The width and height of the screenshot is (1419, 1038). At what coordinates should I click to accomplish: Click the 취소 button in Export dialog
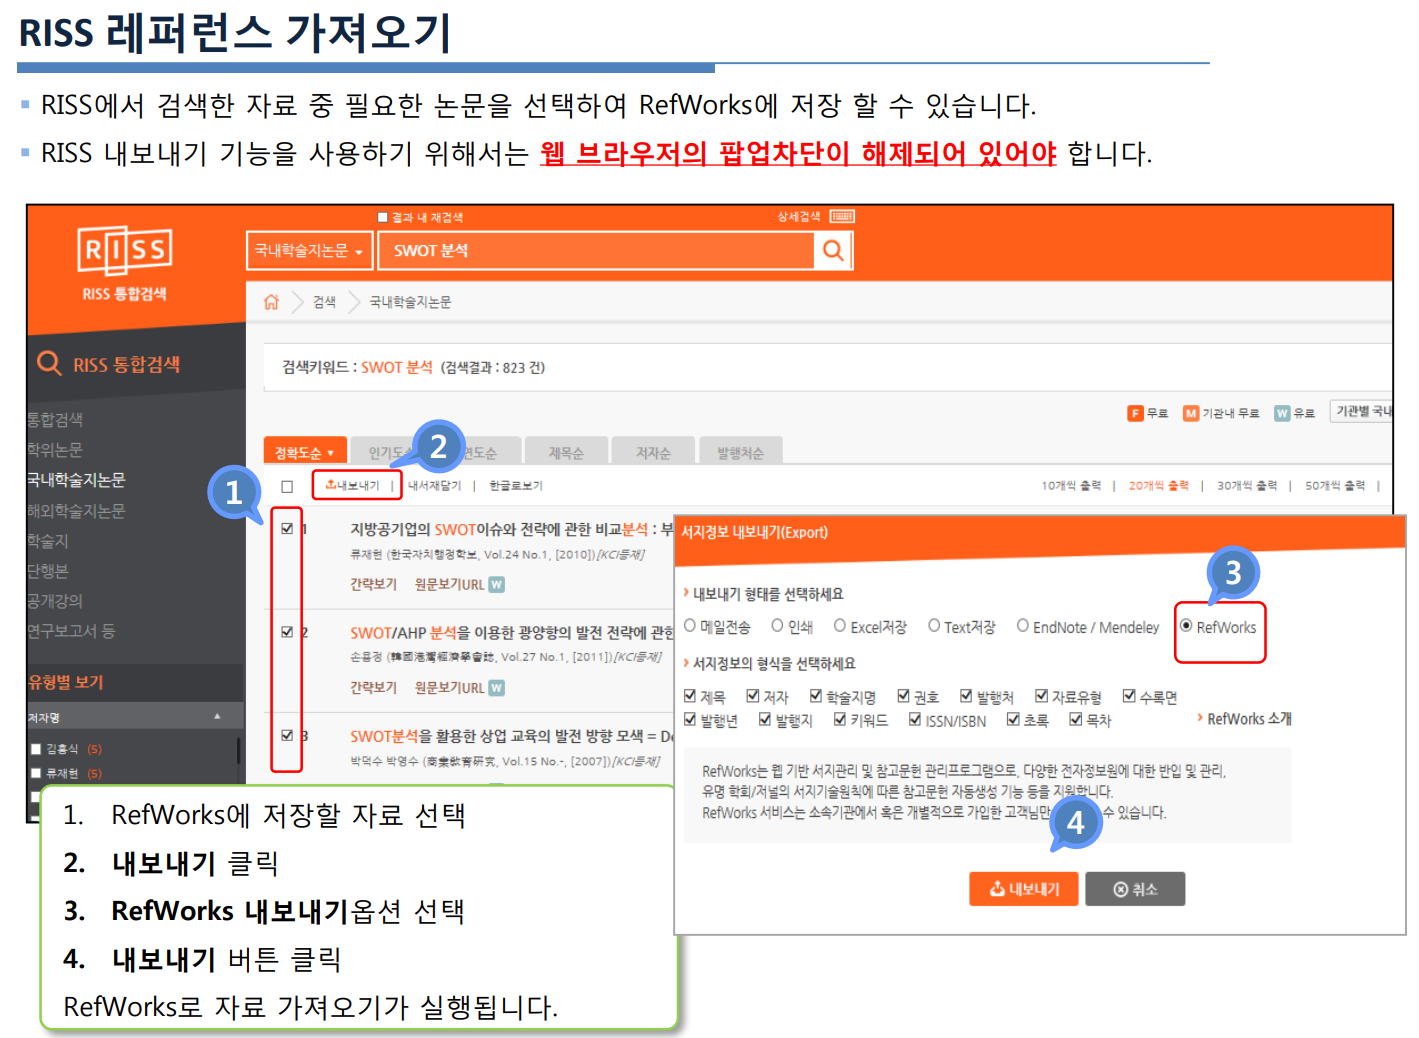(x=1135, y=889)
